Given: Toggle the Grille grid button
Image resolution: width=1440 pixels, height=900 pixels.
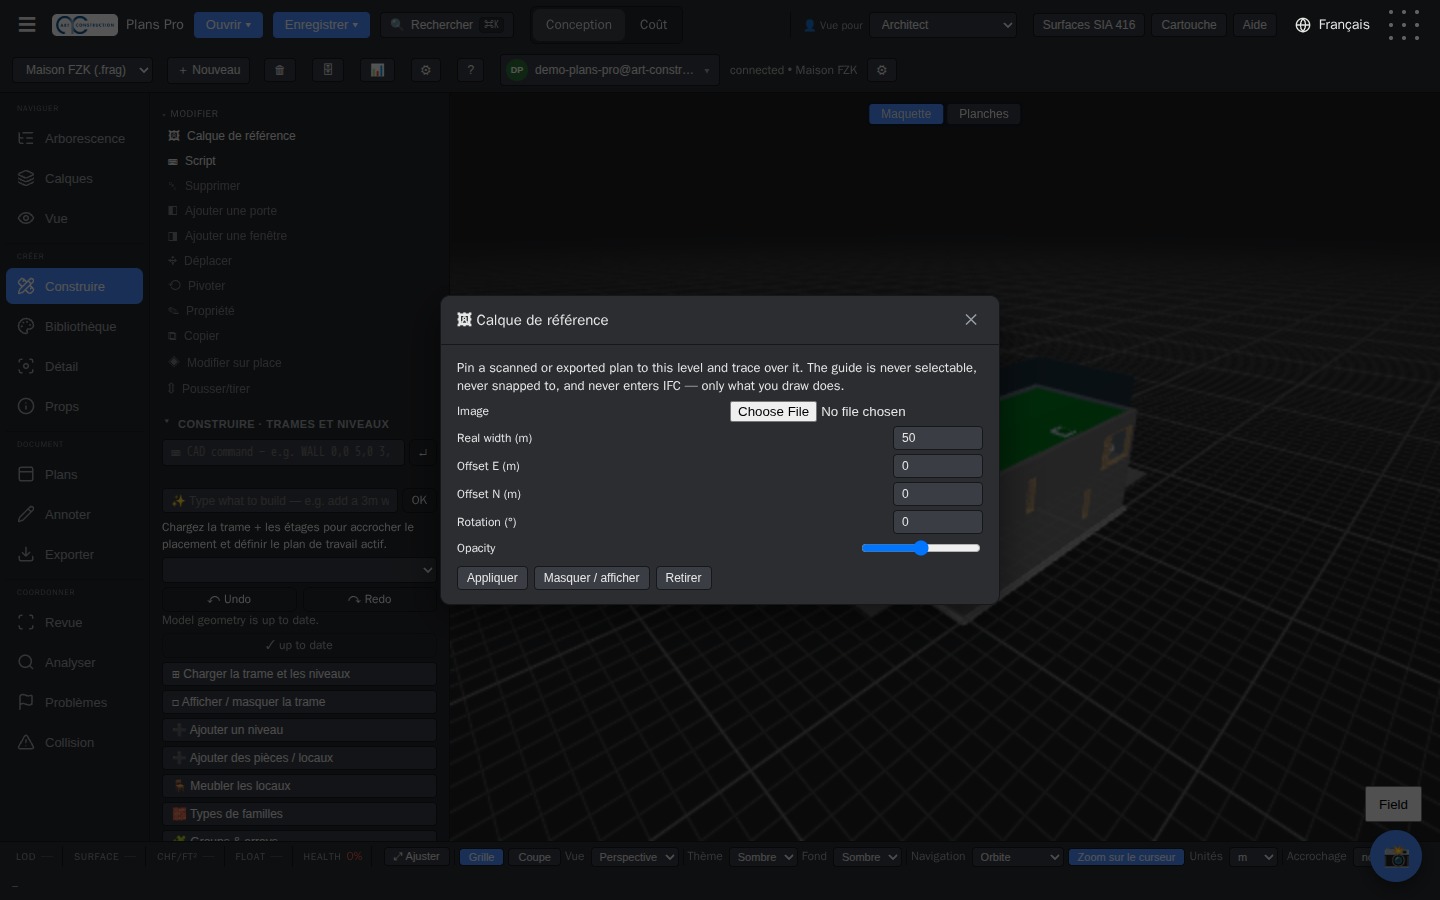Looking at the screenshot, I should click(481, 857).
